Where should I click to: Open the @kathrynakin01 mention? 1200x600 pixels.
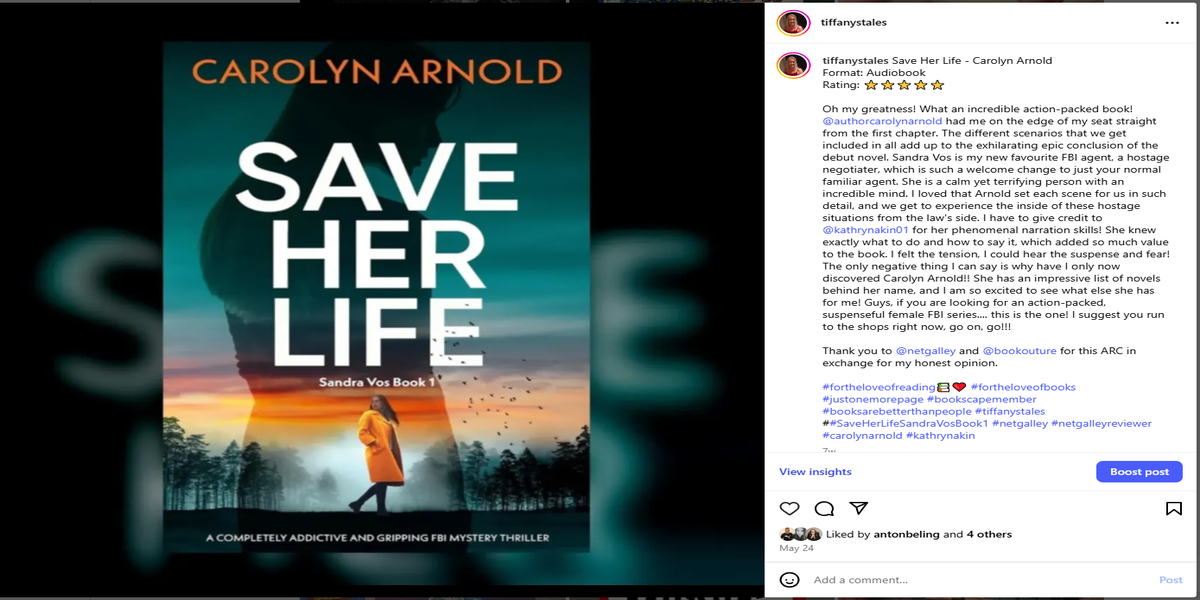[x=864, y=229]
